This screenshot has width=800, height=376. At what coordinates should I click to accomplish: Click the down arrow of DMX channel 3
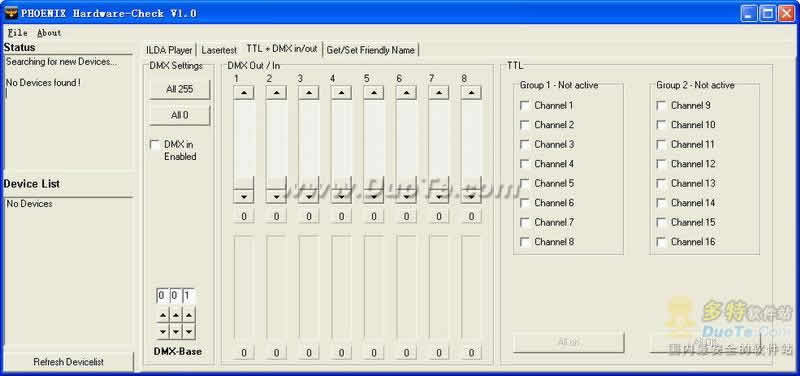pyautogui.click(x=309, y=196)
